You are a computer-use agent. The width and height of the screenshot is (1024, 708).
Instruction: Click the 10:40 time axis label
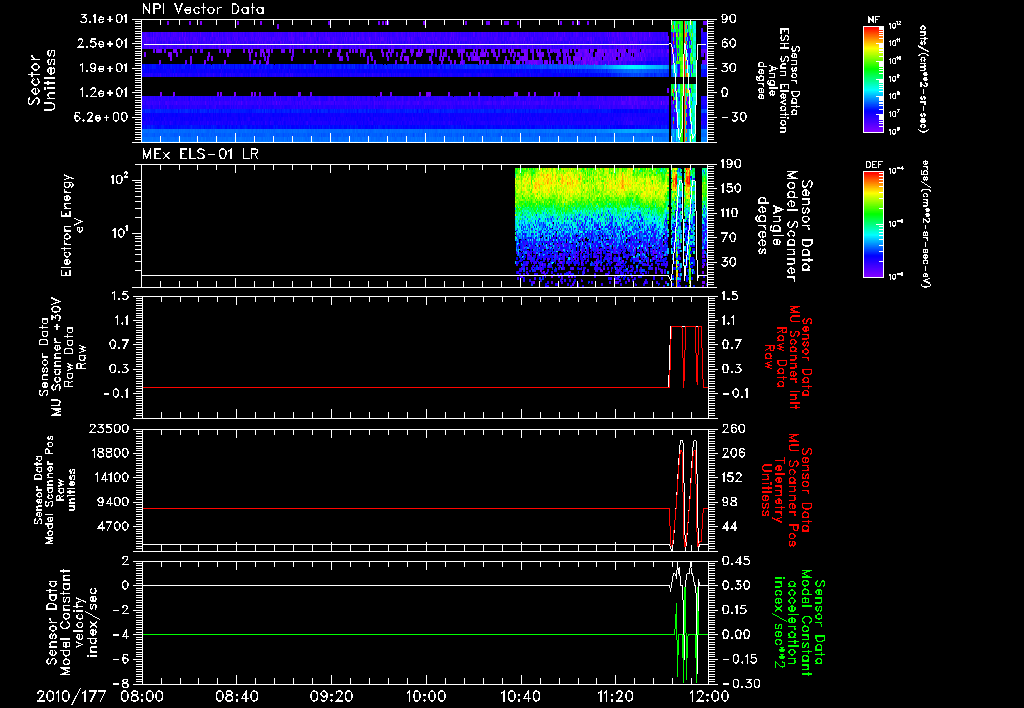click(x=520, y=695)
